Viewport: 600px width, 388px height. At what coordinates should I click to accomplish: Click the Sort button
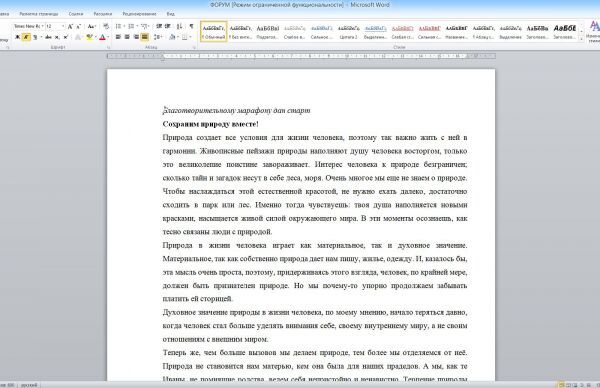coord(179,26)
